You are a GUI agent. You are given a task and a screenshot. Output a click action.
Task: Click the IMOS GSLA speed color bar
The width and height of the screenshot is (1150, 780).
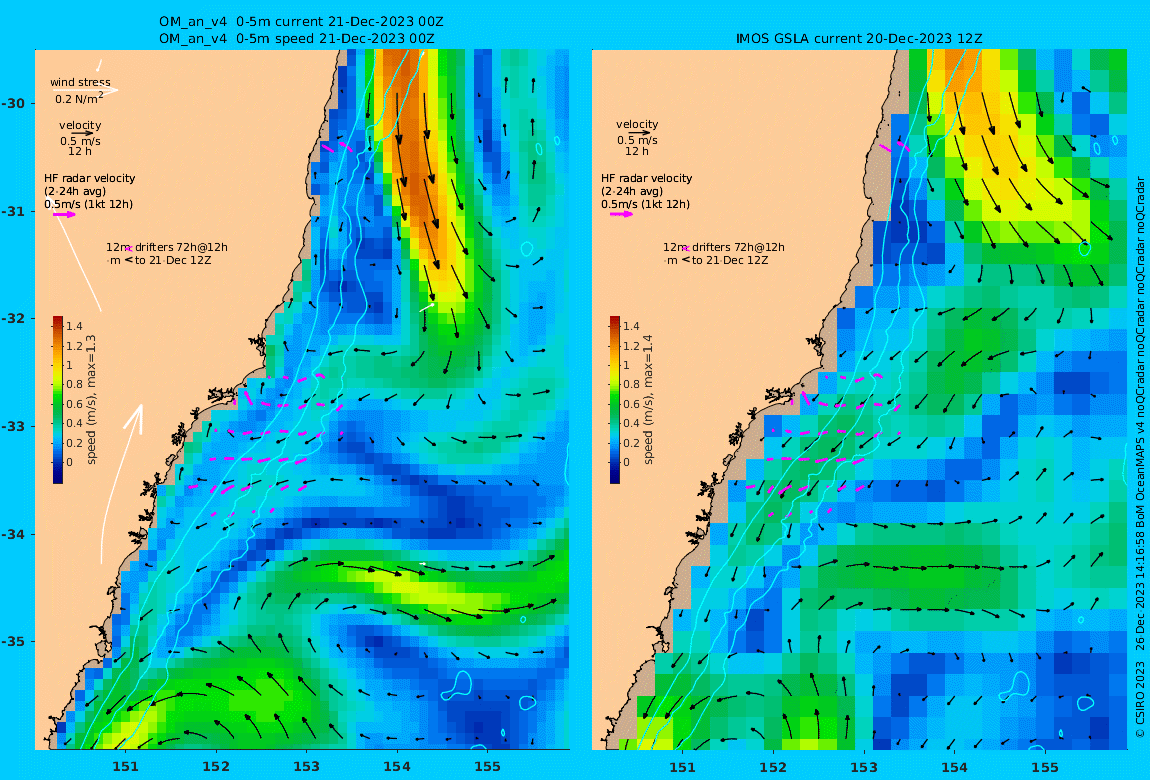tap(615, 400)
